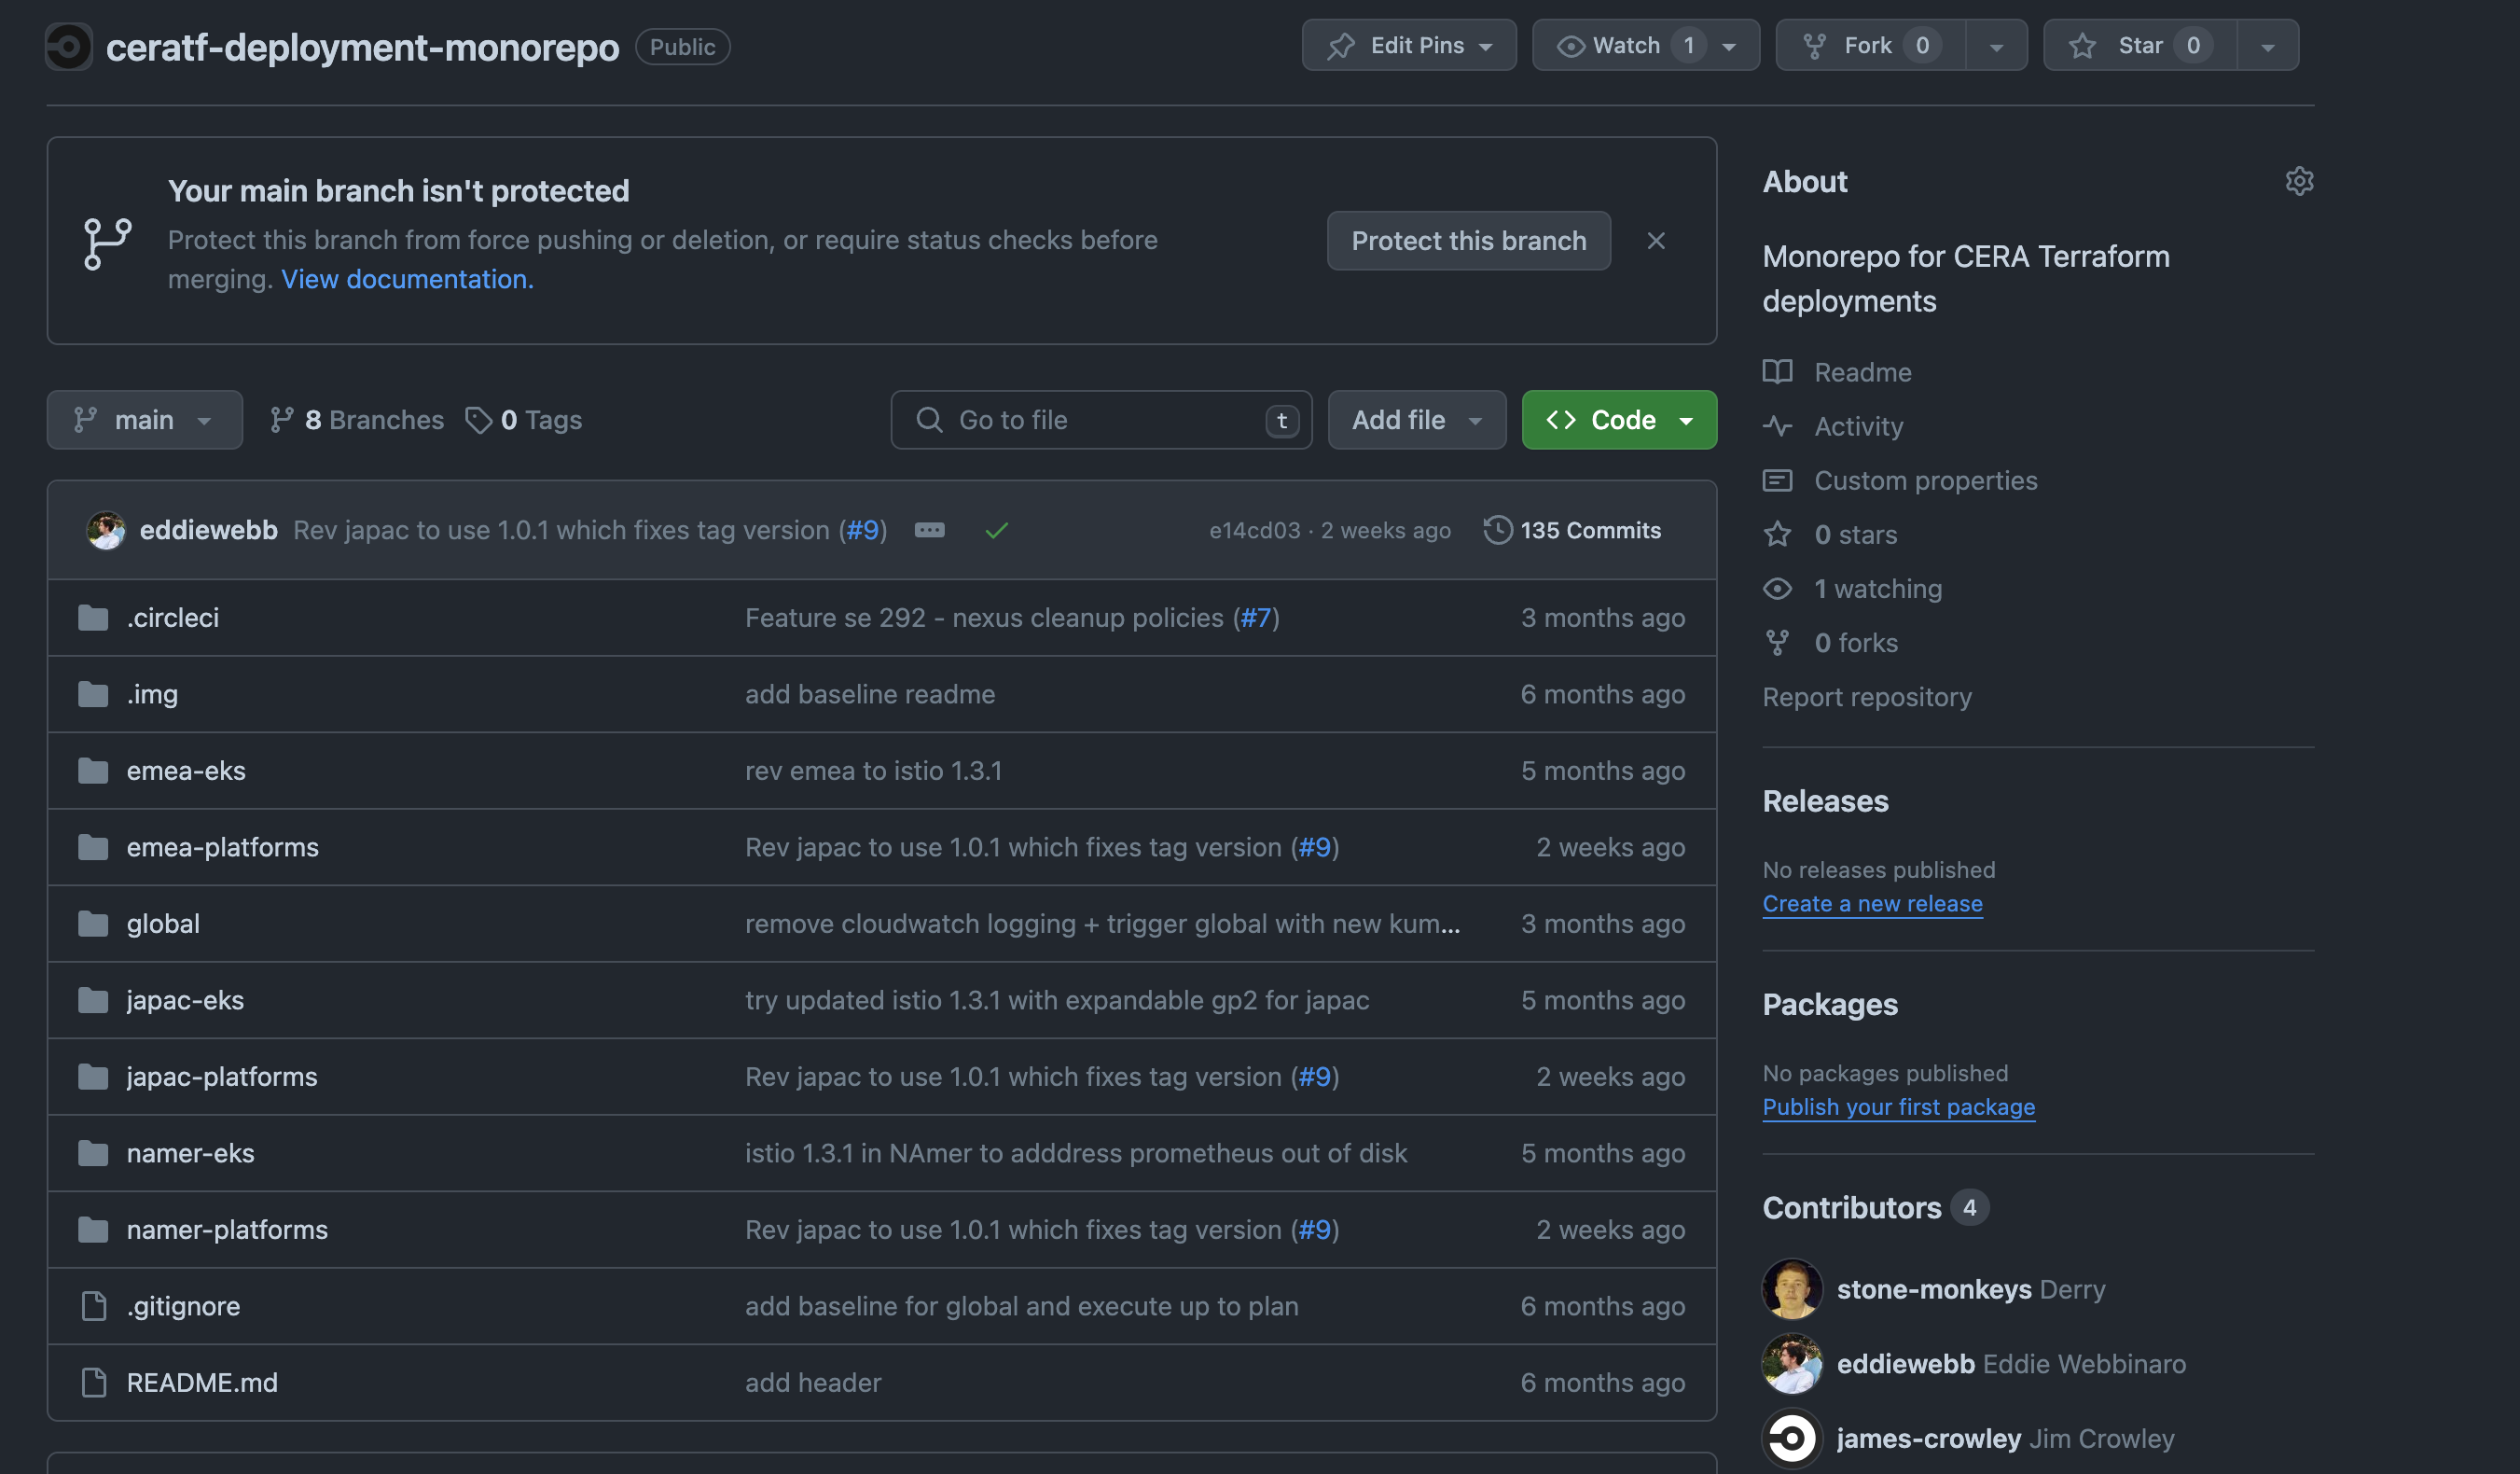This screenshot has height=1474, width=2520.
Task: Open Custom properties in the sidebar
Action: point(1924,480)
